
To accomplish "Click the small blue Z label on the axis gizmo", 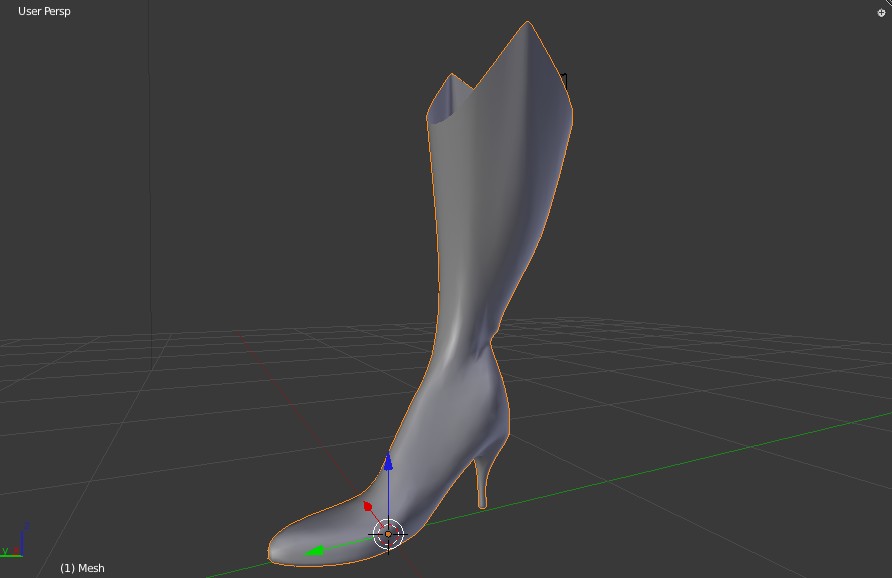I will point(27,525).
